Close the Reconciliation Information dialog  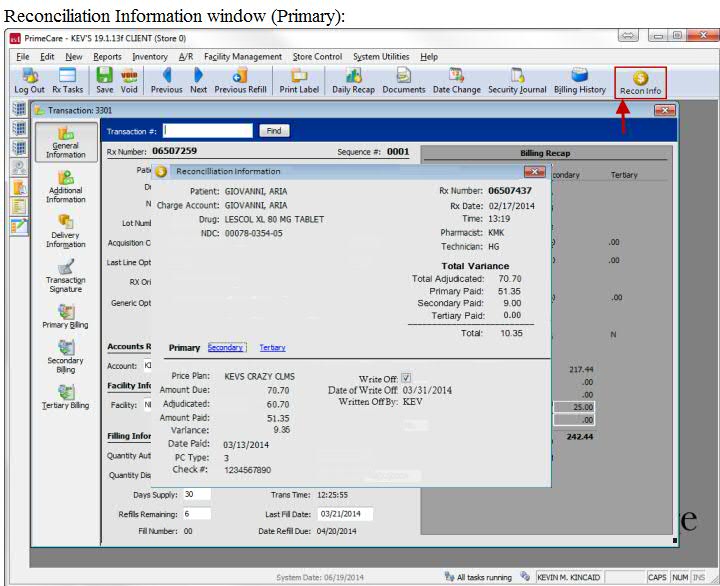[534, 171]
